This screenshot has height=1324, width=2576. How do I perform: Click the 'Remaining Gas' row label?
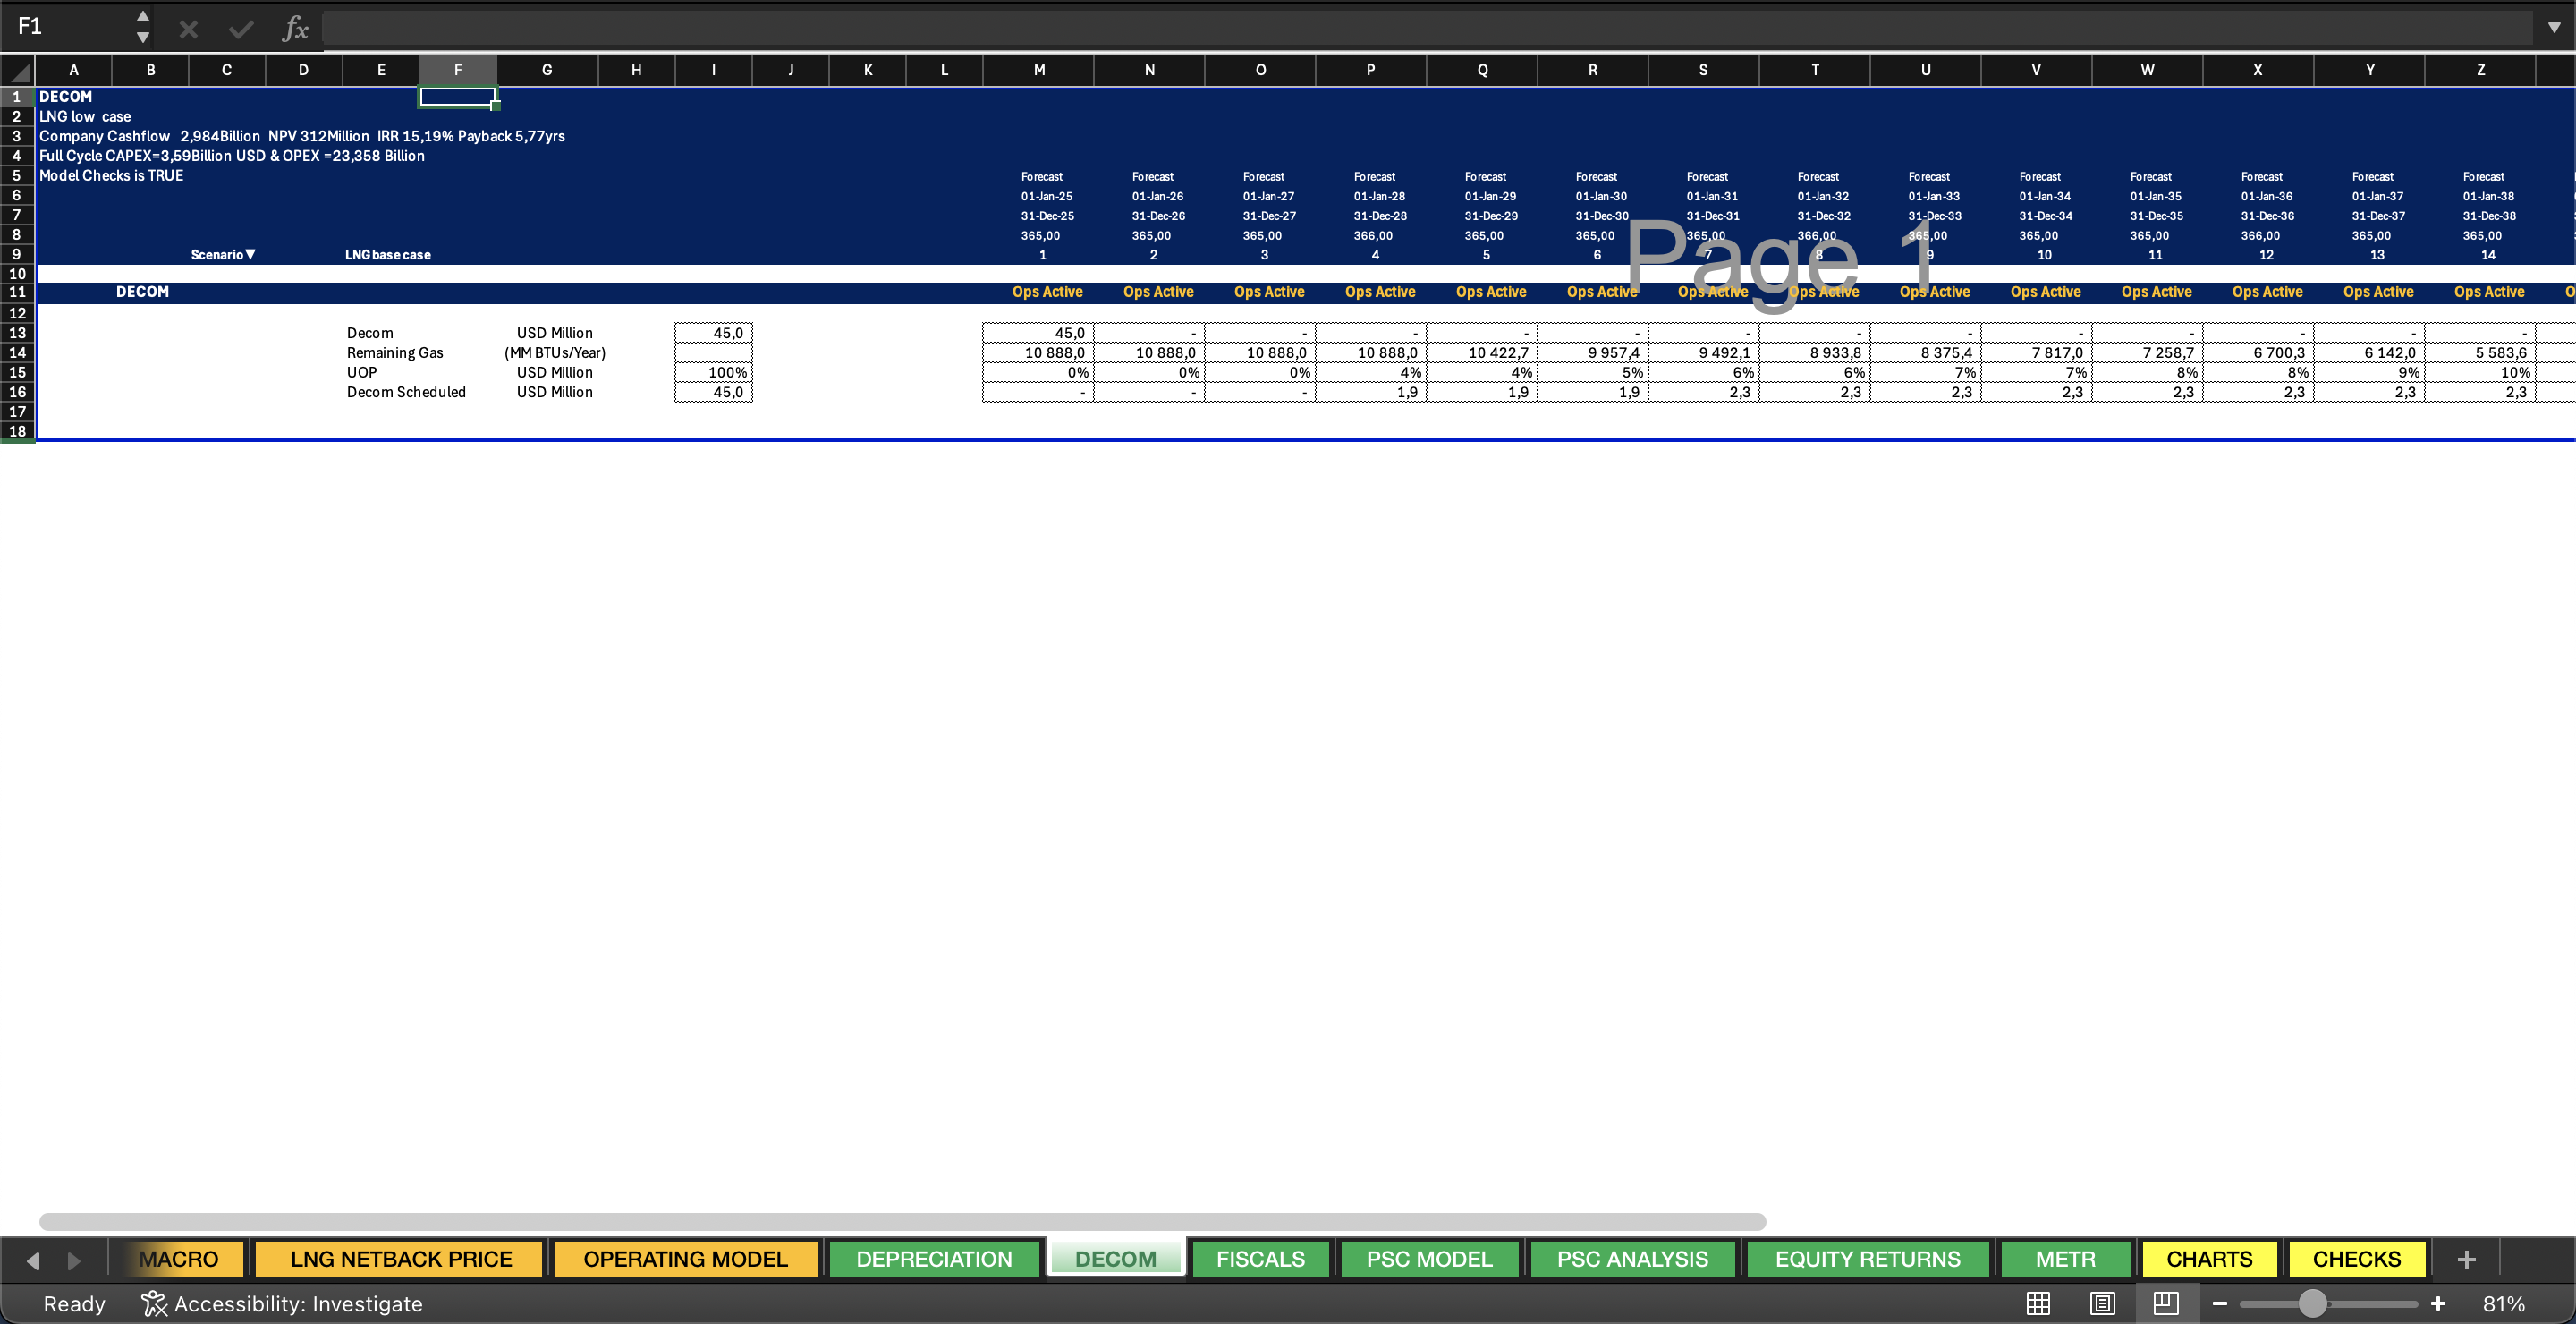pyautogui.click(x=395, y=353)
